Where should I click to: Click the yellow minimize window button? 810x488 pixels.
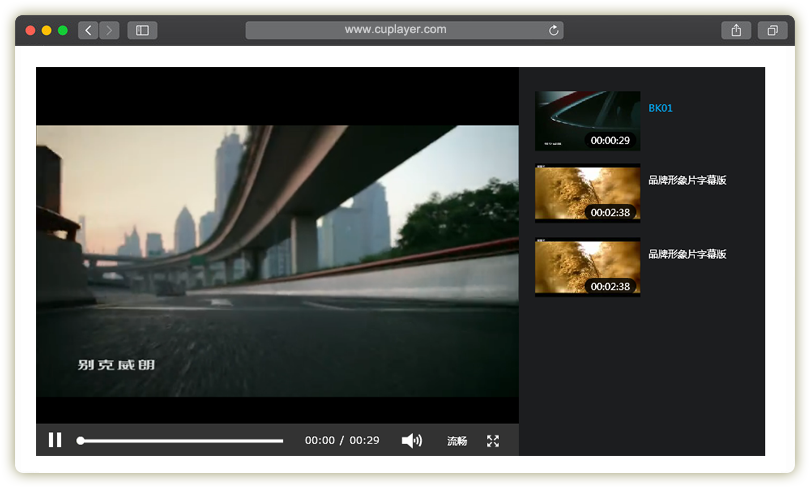pos(46,31)
